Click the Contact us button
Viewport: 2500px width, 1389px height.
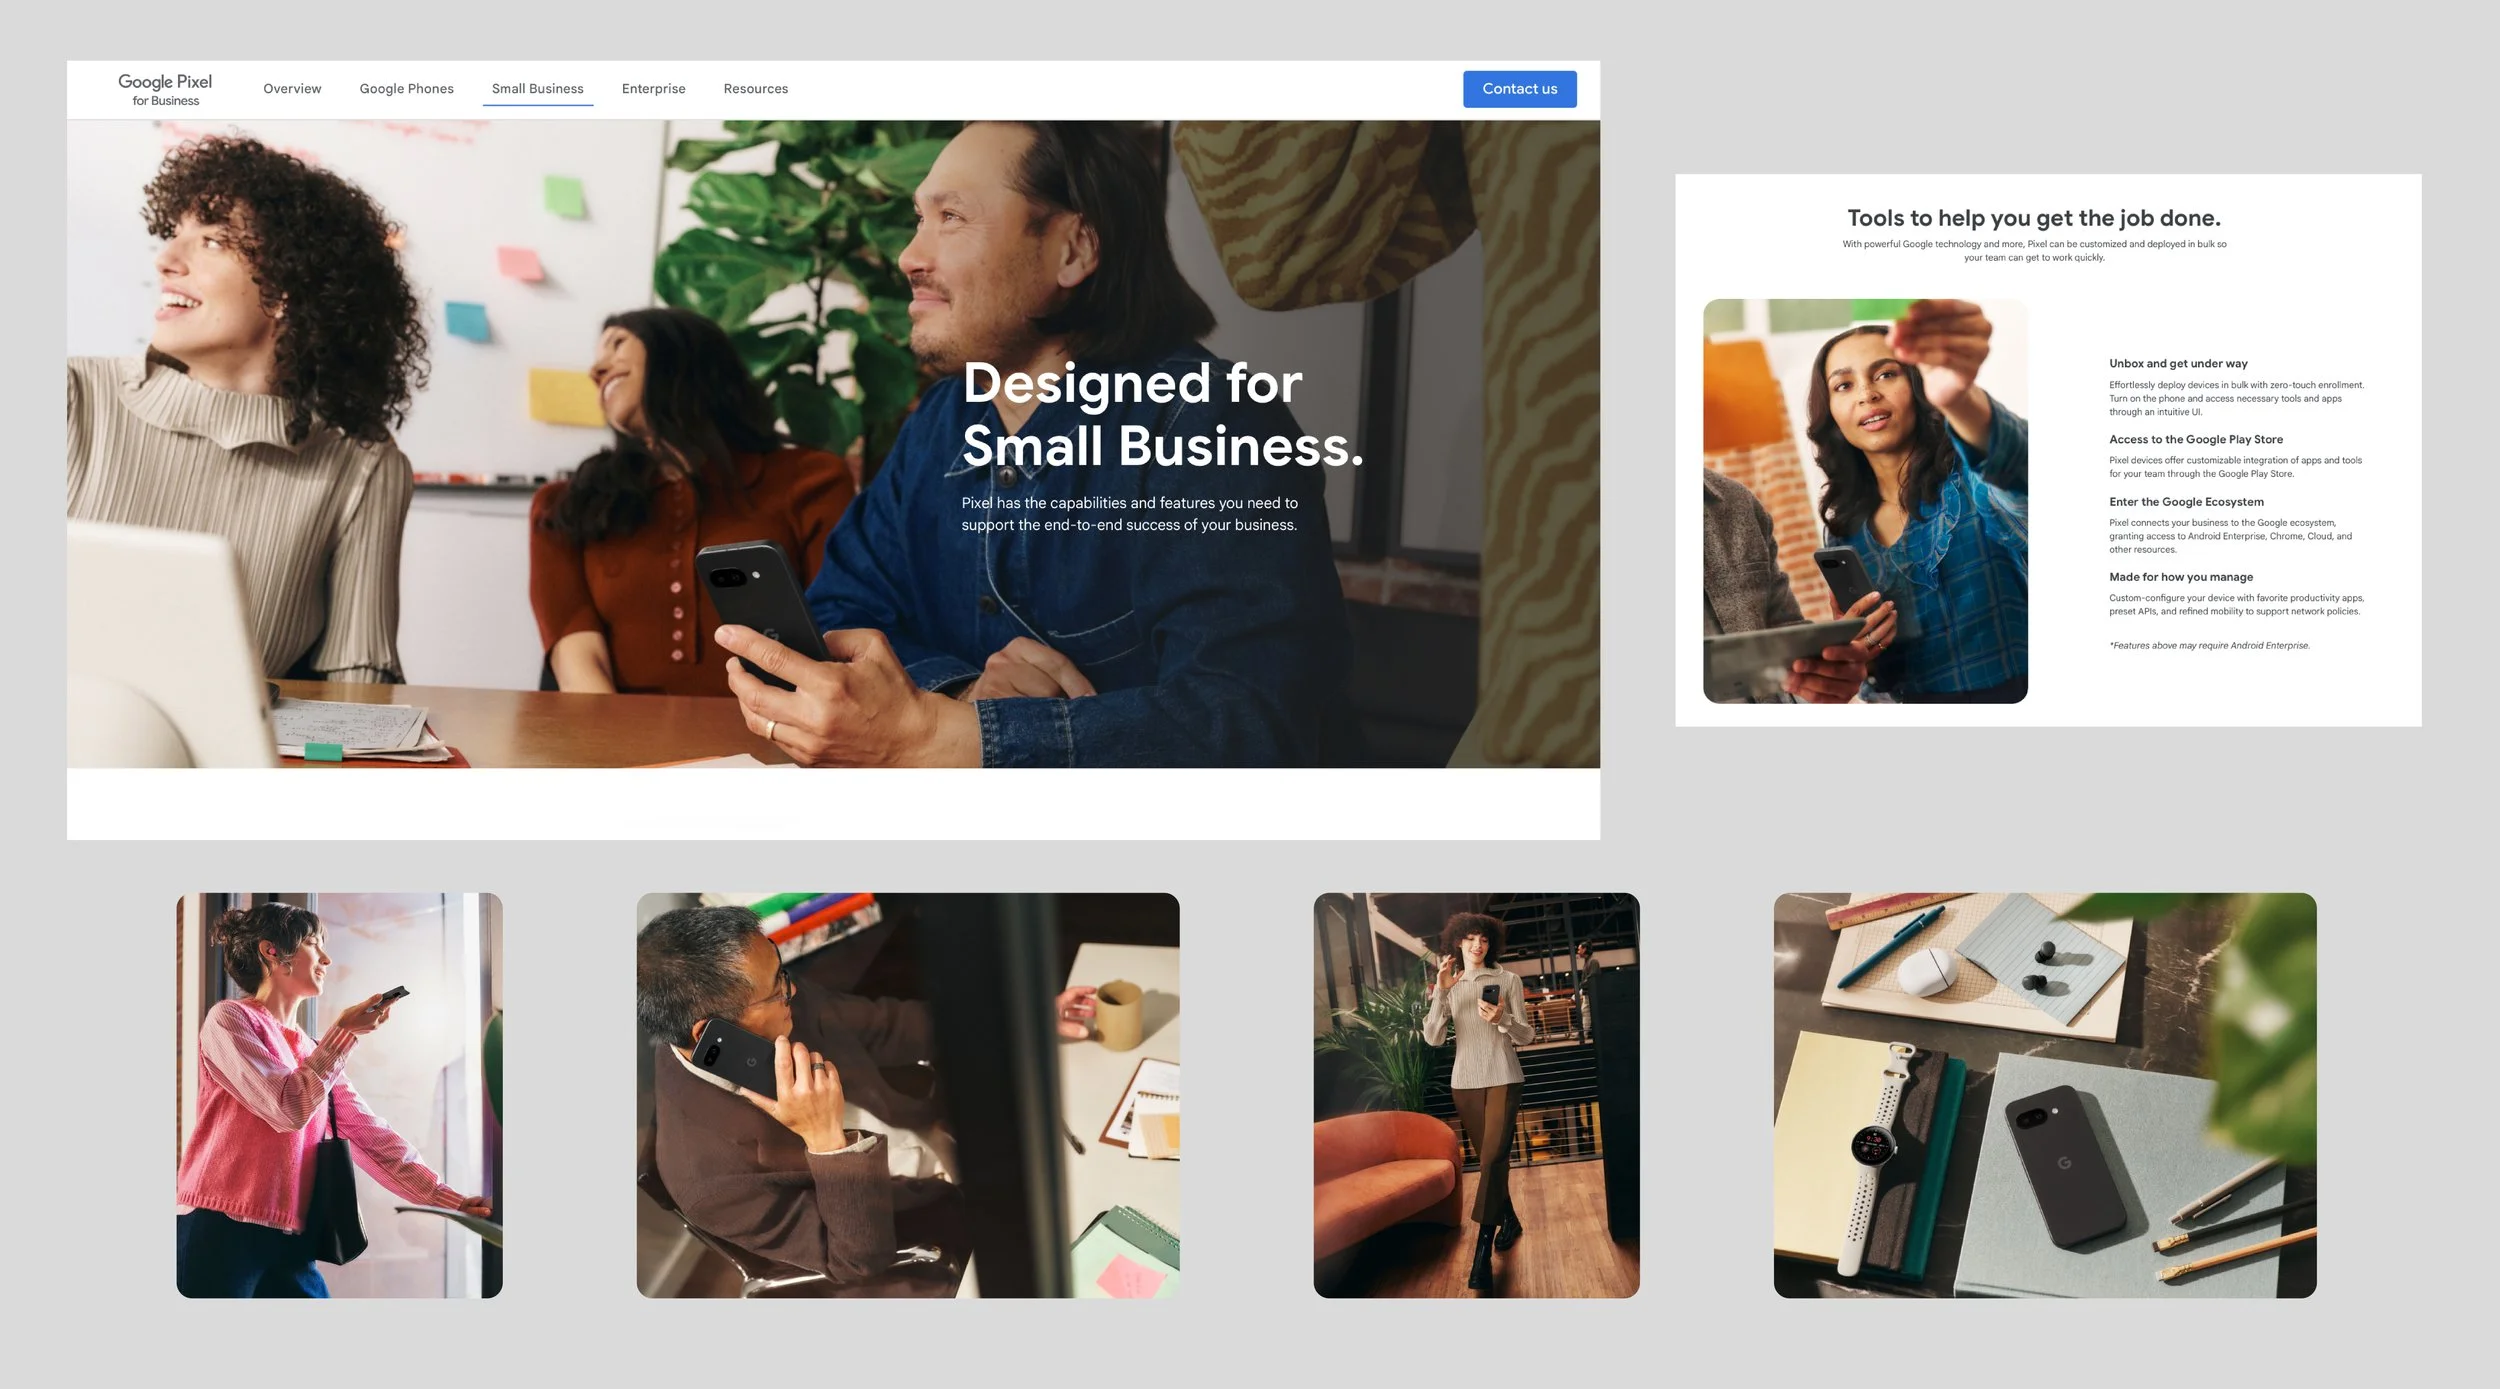pyautogui.click(x=1519, y=89)
